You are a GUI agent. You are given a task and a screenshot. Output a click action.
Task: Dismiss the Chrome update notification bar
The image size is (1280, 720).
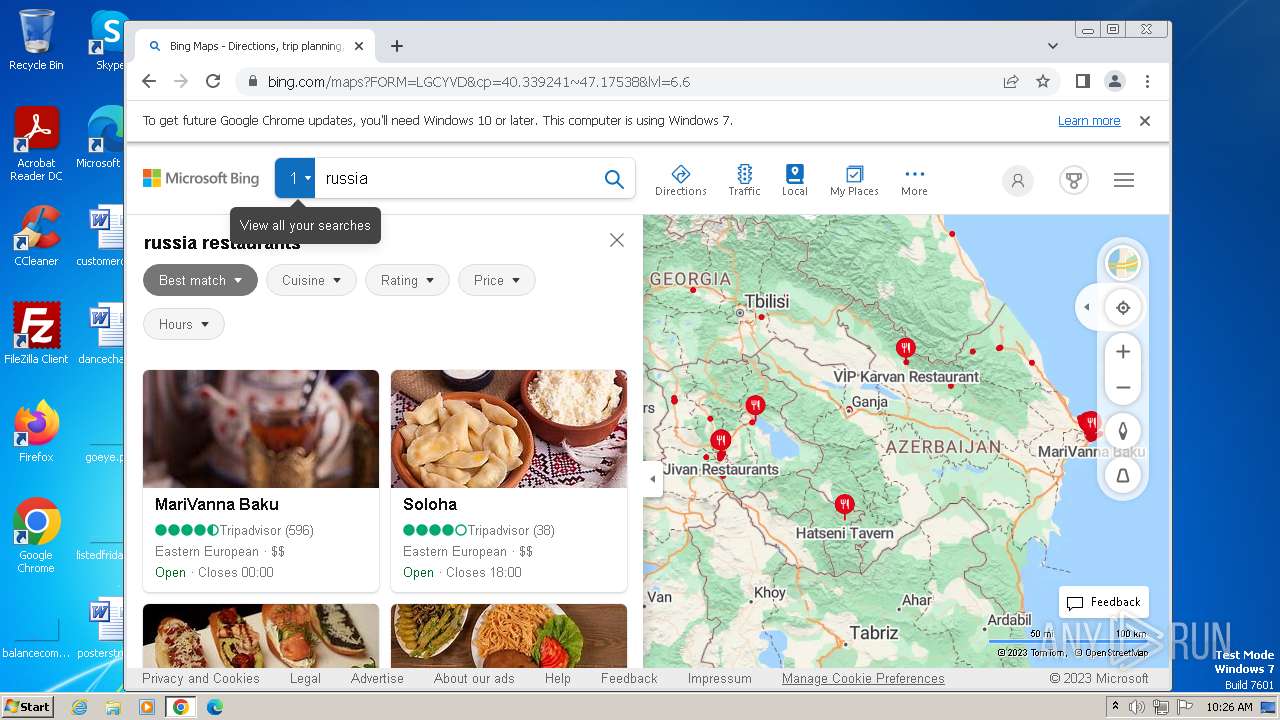point(1145,121)
